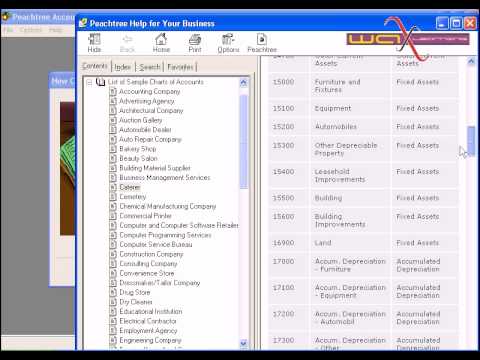Open Computer Programming Services topic
This screenshot has height=360, width=480.
coord(165,235)
